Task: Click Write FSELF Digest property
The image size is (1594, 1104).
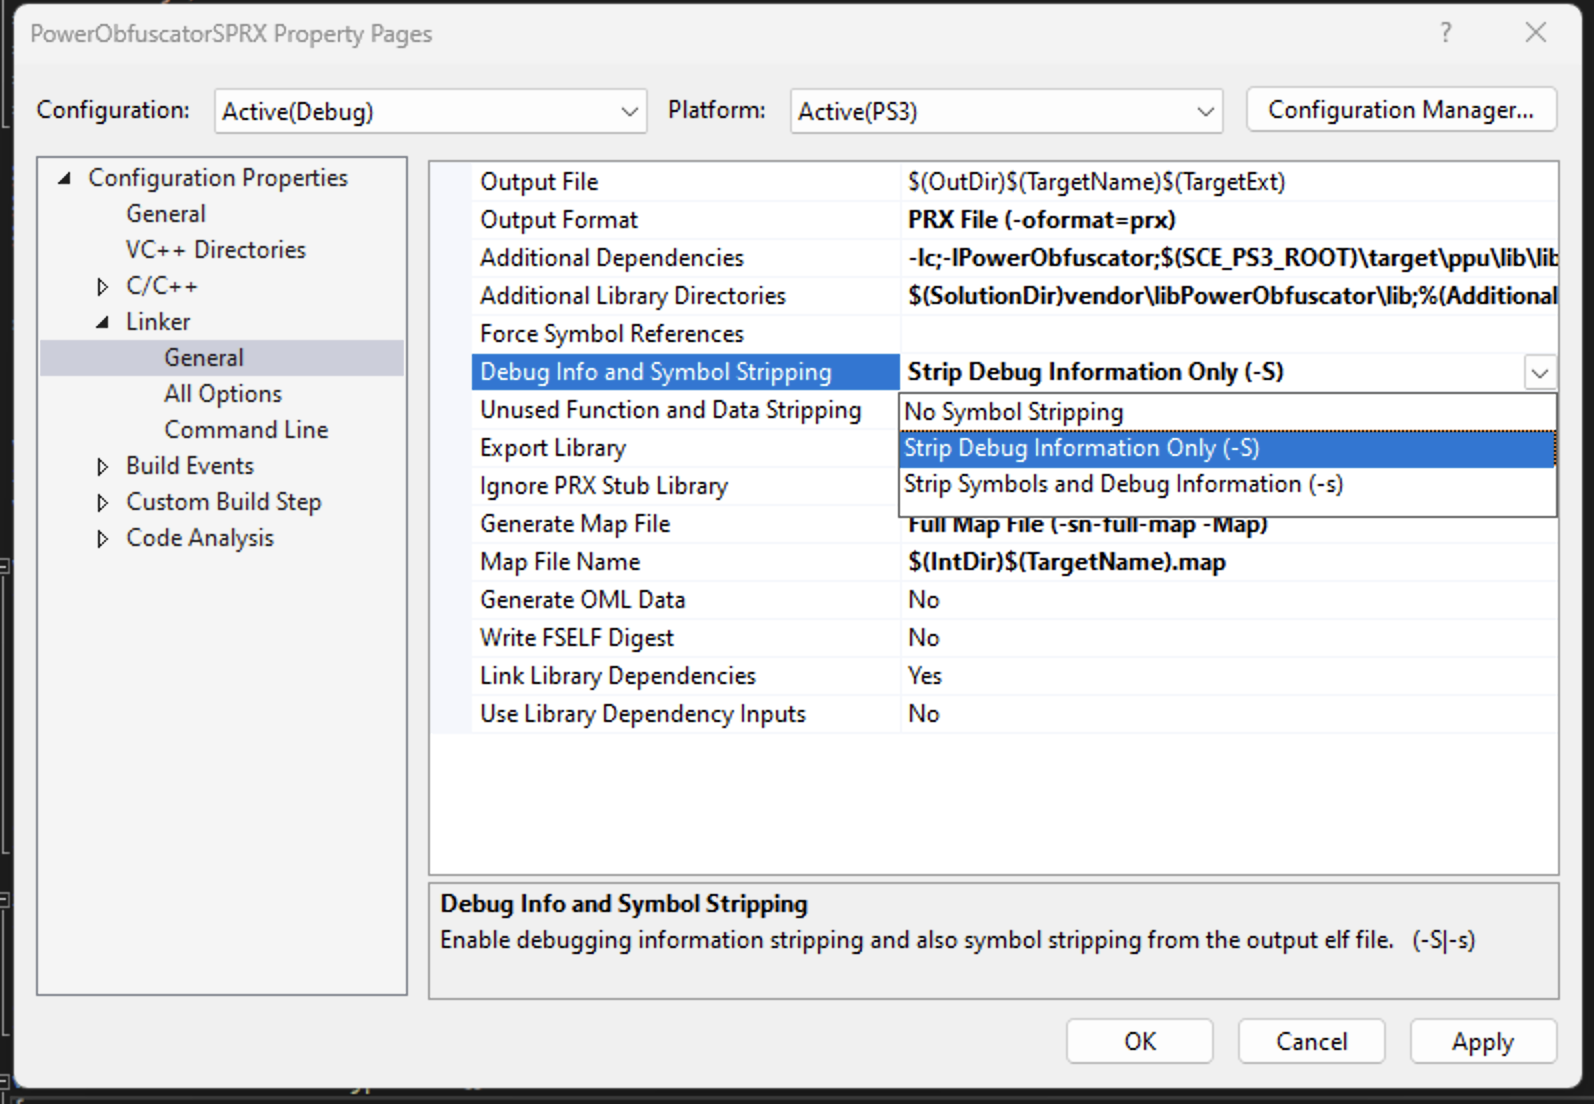Action: [577, 638]
